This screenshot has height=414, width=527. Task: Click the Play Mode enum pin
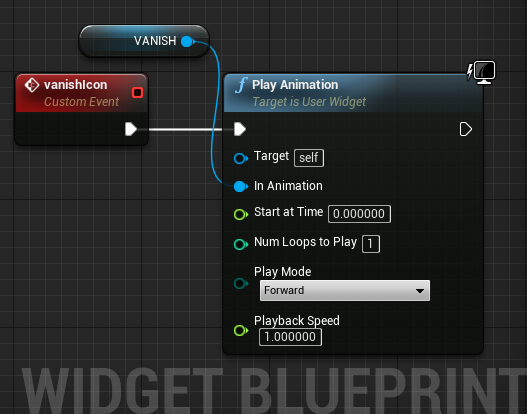241,283
